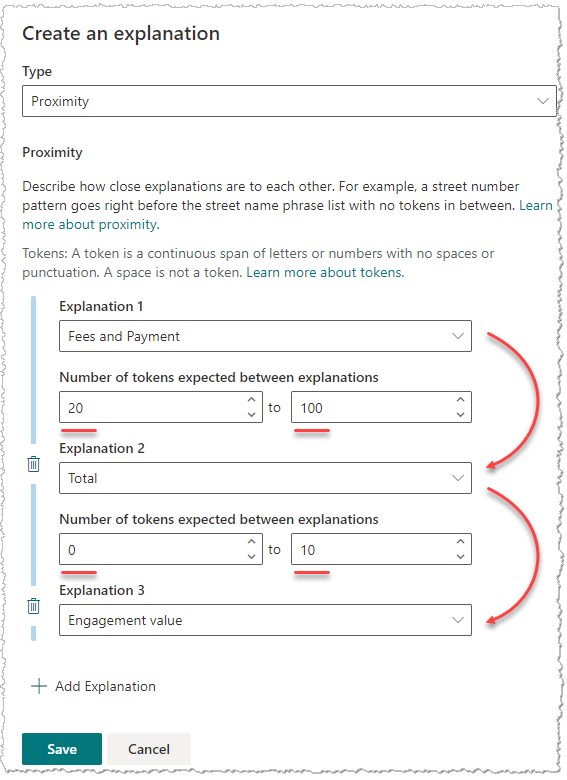Image resolution: width=567 pixels, height=780 pixels.
Task: Open the Engagement value dropdown
Action: pyautogui.click(x=265, y=620)
